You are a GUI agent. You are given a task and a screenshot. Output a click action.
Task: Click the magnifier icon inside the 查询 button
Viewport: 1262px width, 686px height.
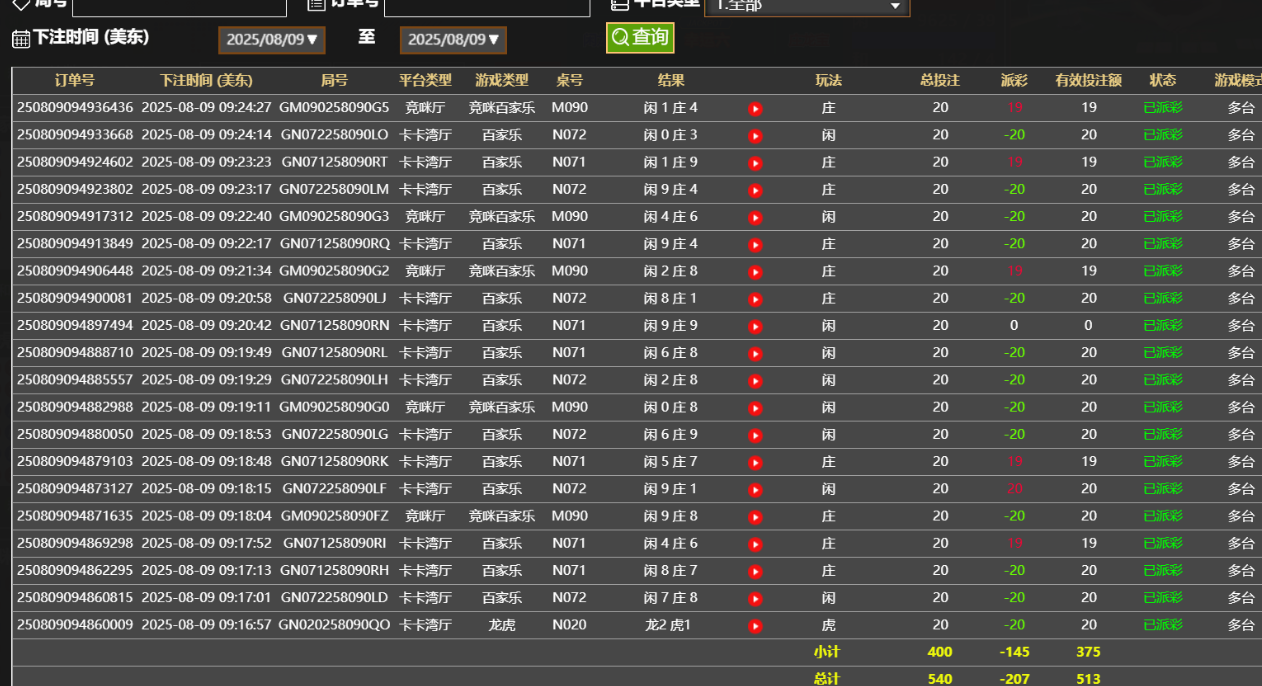point(620,37)
